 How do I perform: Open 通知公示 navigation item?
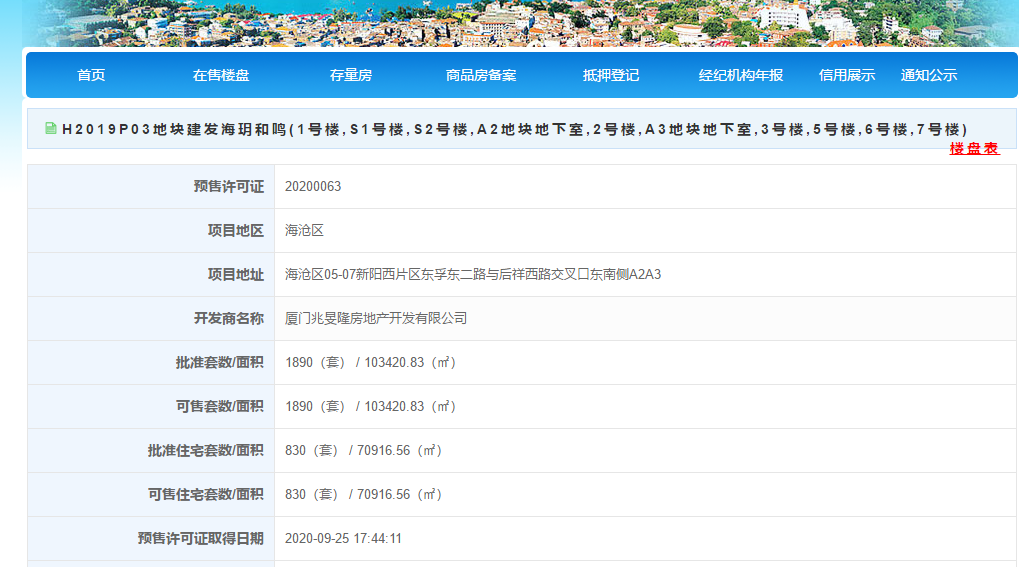pos(929,75)
